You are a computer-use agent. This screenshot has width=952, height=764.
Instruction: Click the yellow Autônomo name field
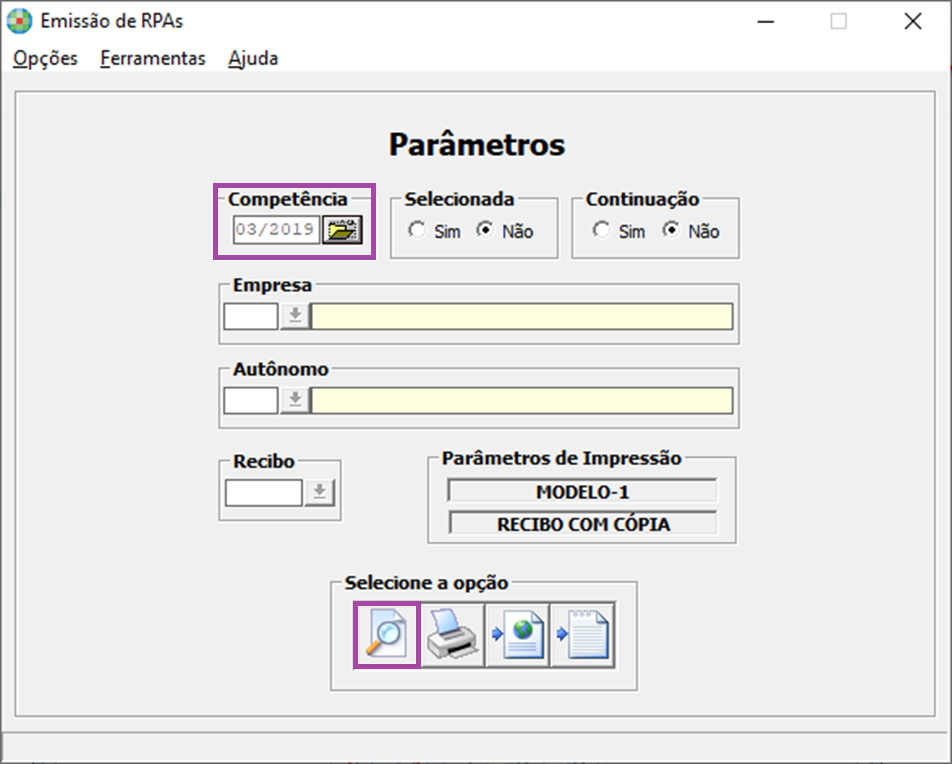tap(522, 400)
